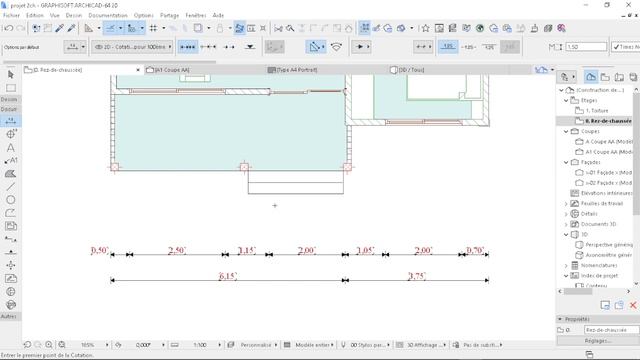Screen dimensions: 640x360
Task: Open the Fichier menu
Action: pyautogui.click(x=11, y=15)
